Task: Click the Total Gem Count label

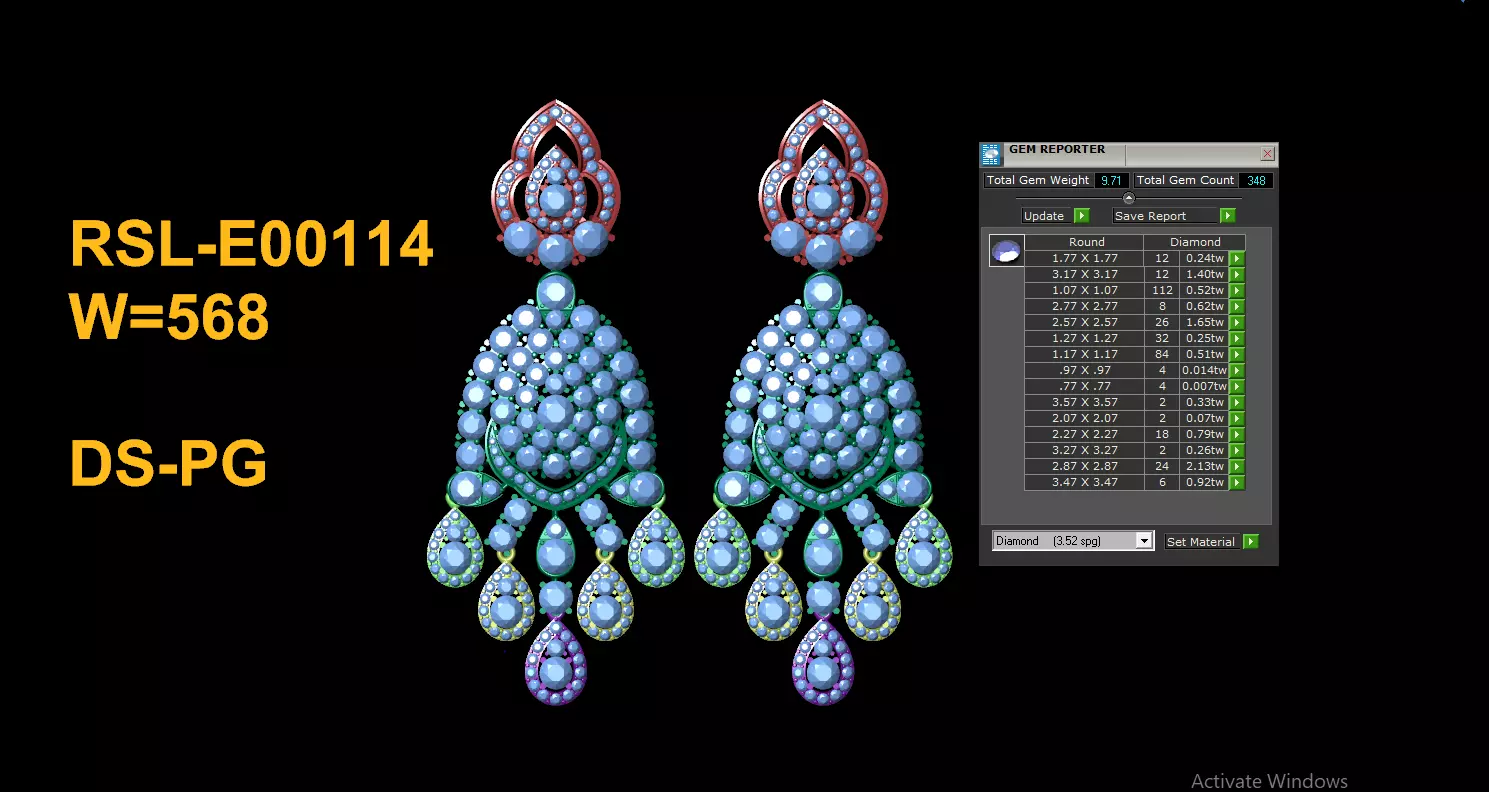Action: pos(1185,180)
